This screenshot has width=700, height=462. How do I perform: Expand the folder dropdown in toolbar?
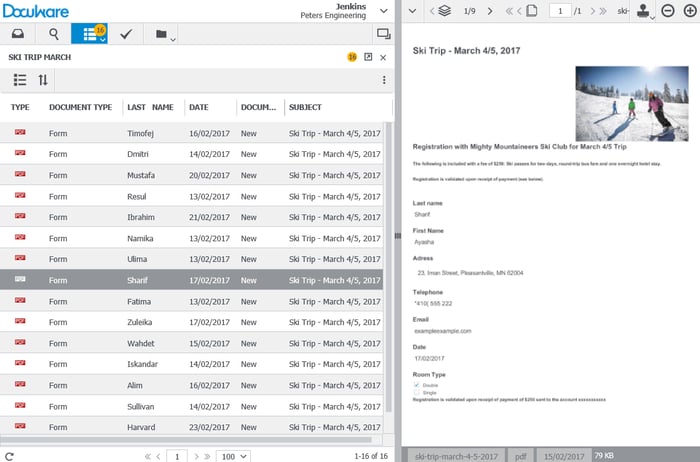(165, 35)
